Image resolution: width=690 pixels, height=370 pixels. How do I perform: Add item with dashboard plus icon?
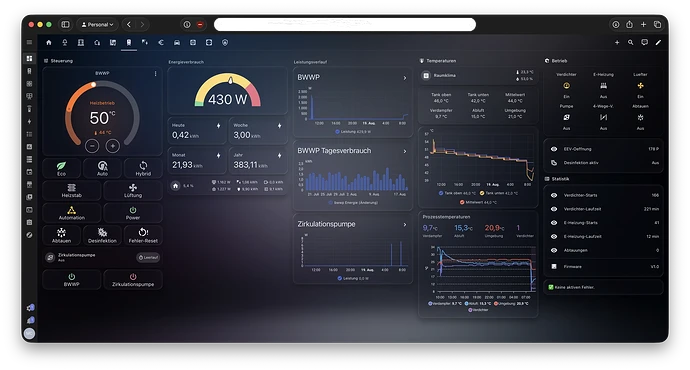tap(617, 43)
